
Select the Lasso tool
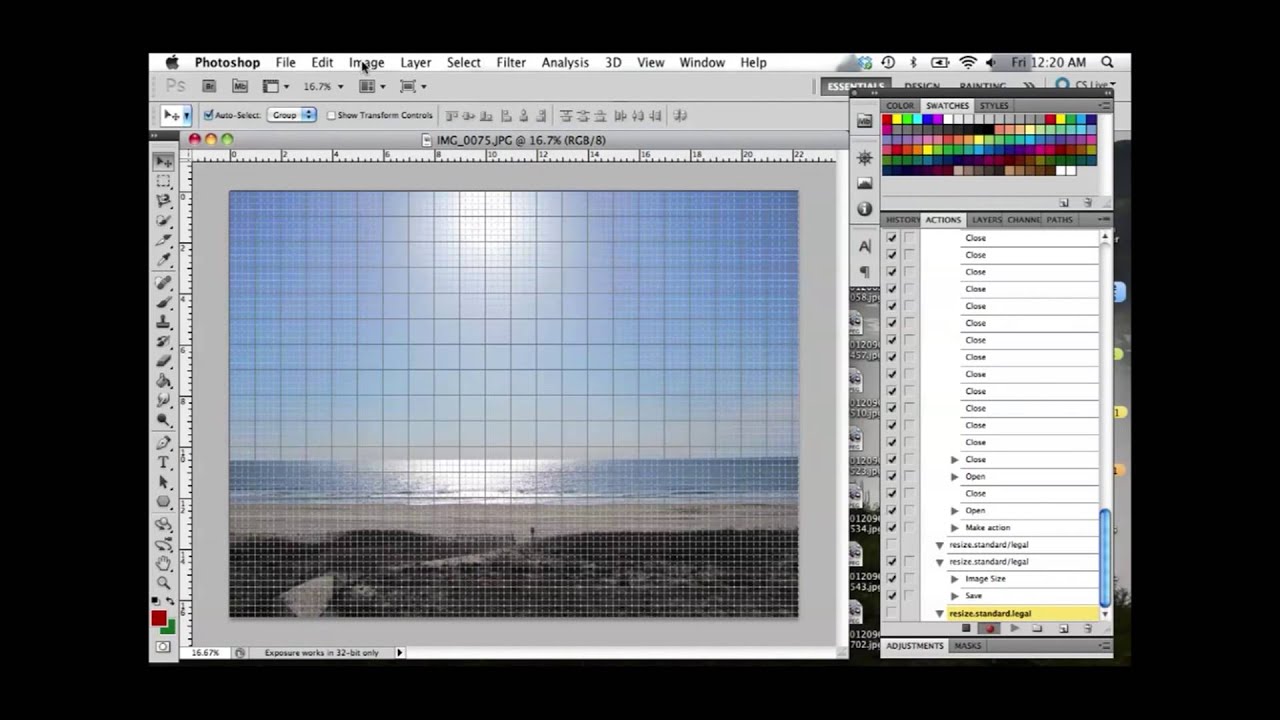[x=163, y=201]
